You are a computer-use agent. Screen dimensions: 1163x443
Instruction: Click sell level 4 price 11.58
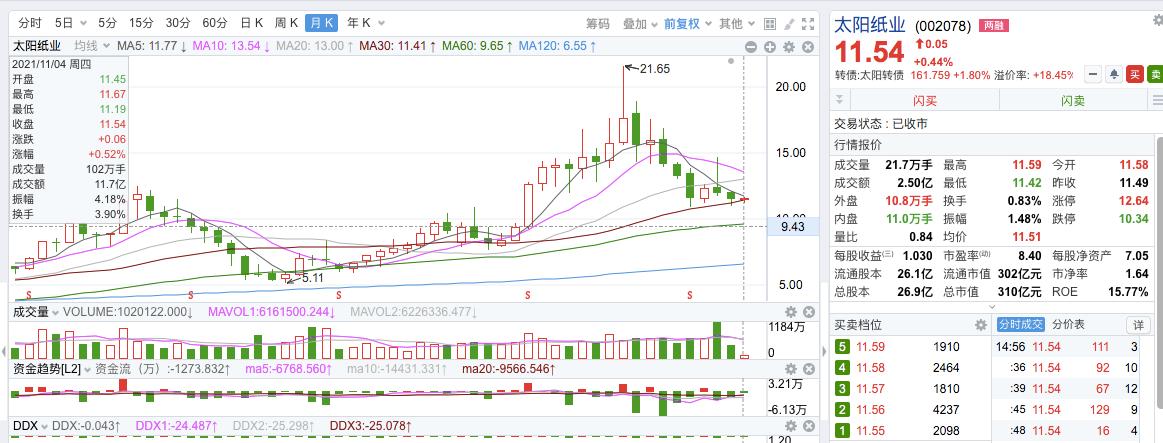tap(871, 367)
